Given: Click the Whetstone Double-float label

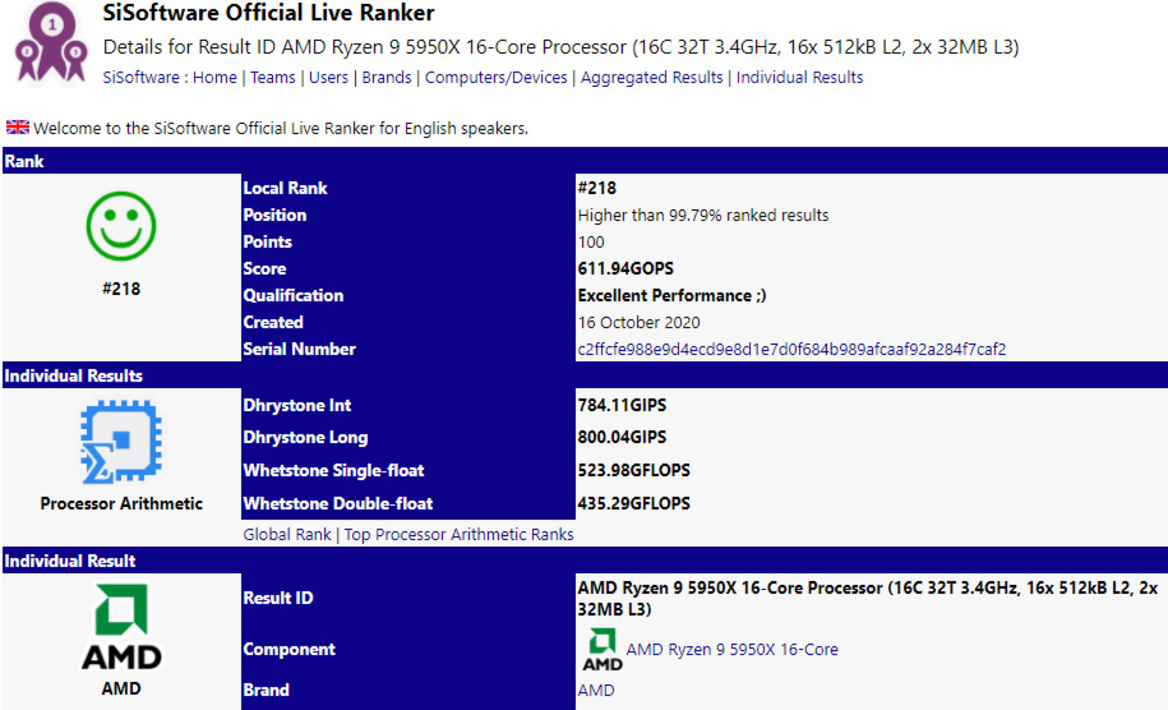Looking at the screenshot, I should click(338, 504).
